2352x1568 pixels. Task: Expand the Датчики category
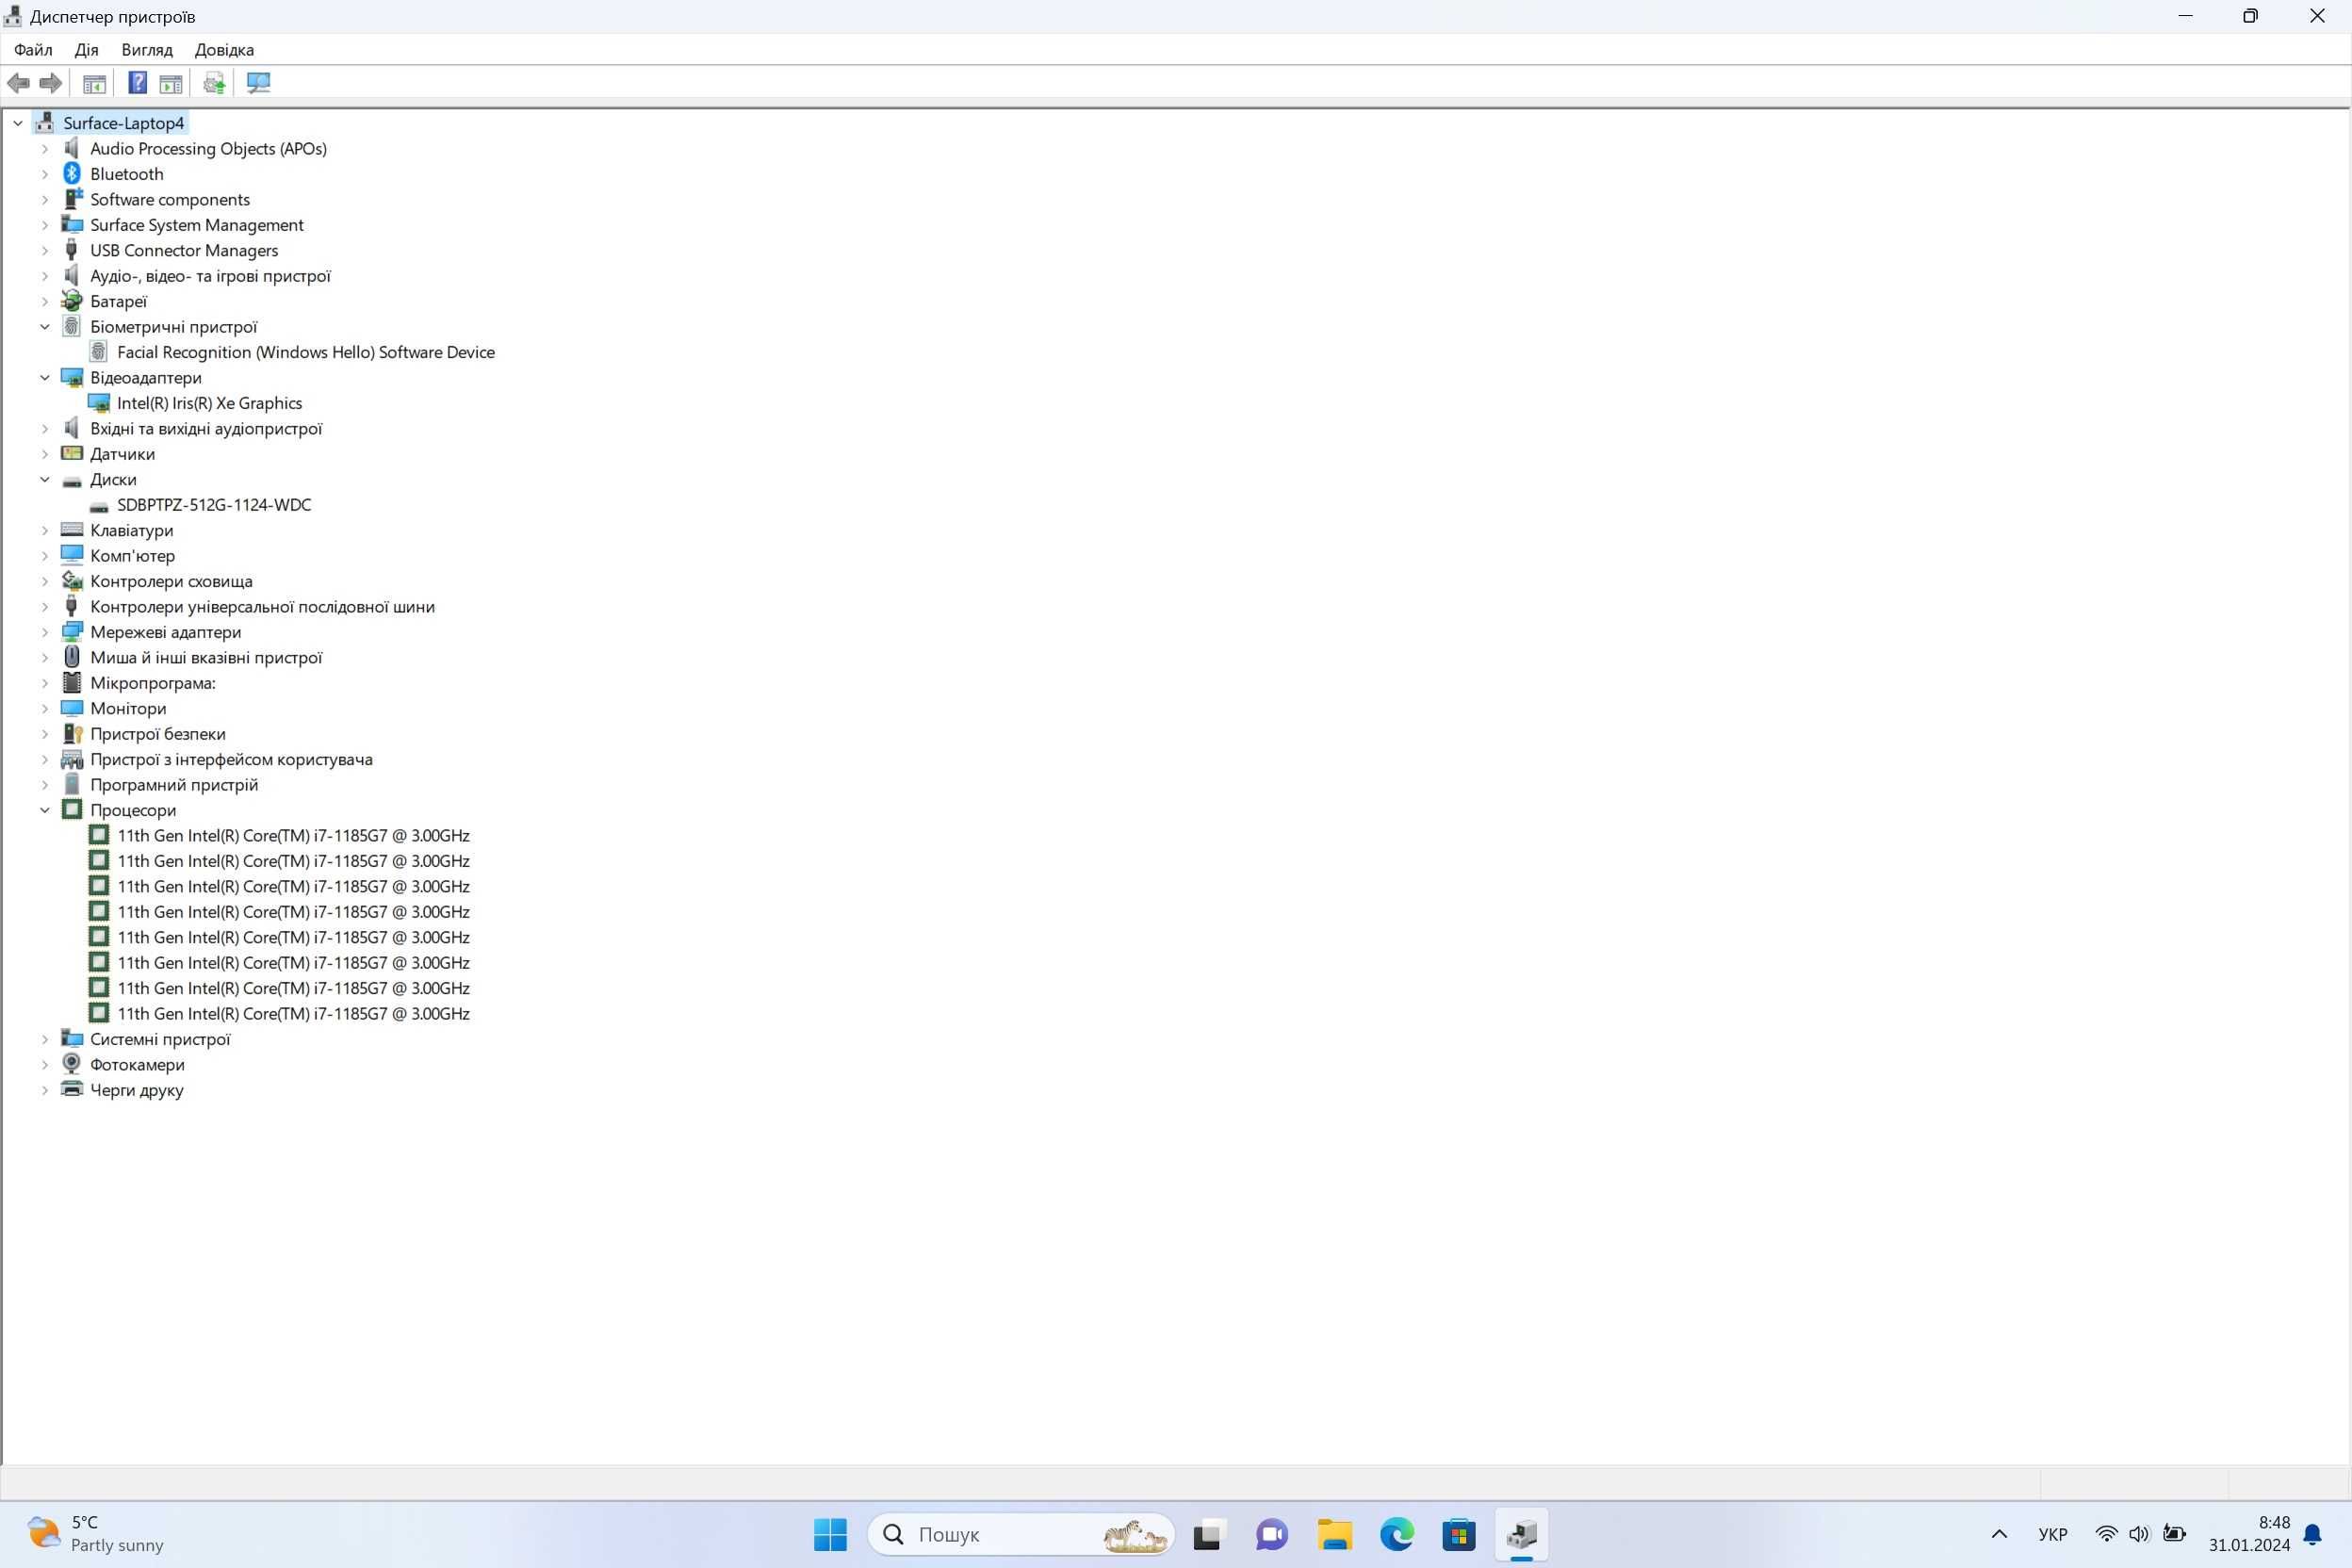click(x=44, y=454)
